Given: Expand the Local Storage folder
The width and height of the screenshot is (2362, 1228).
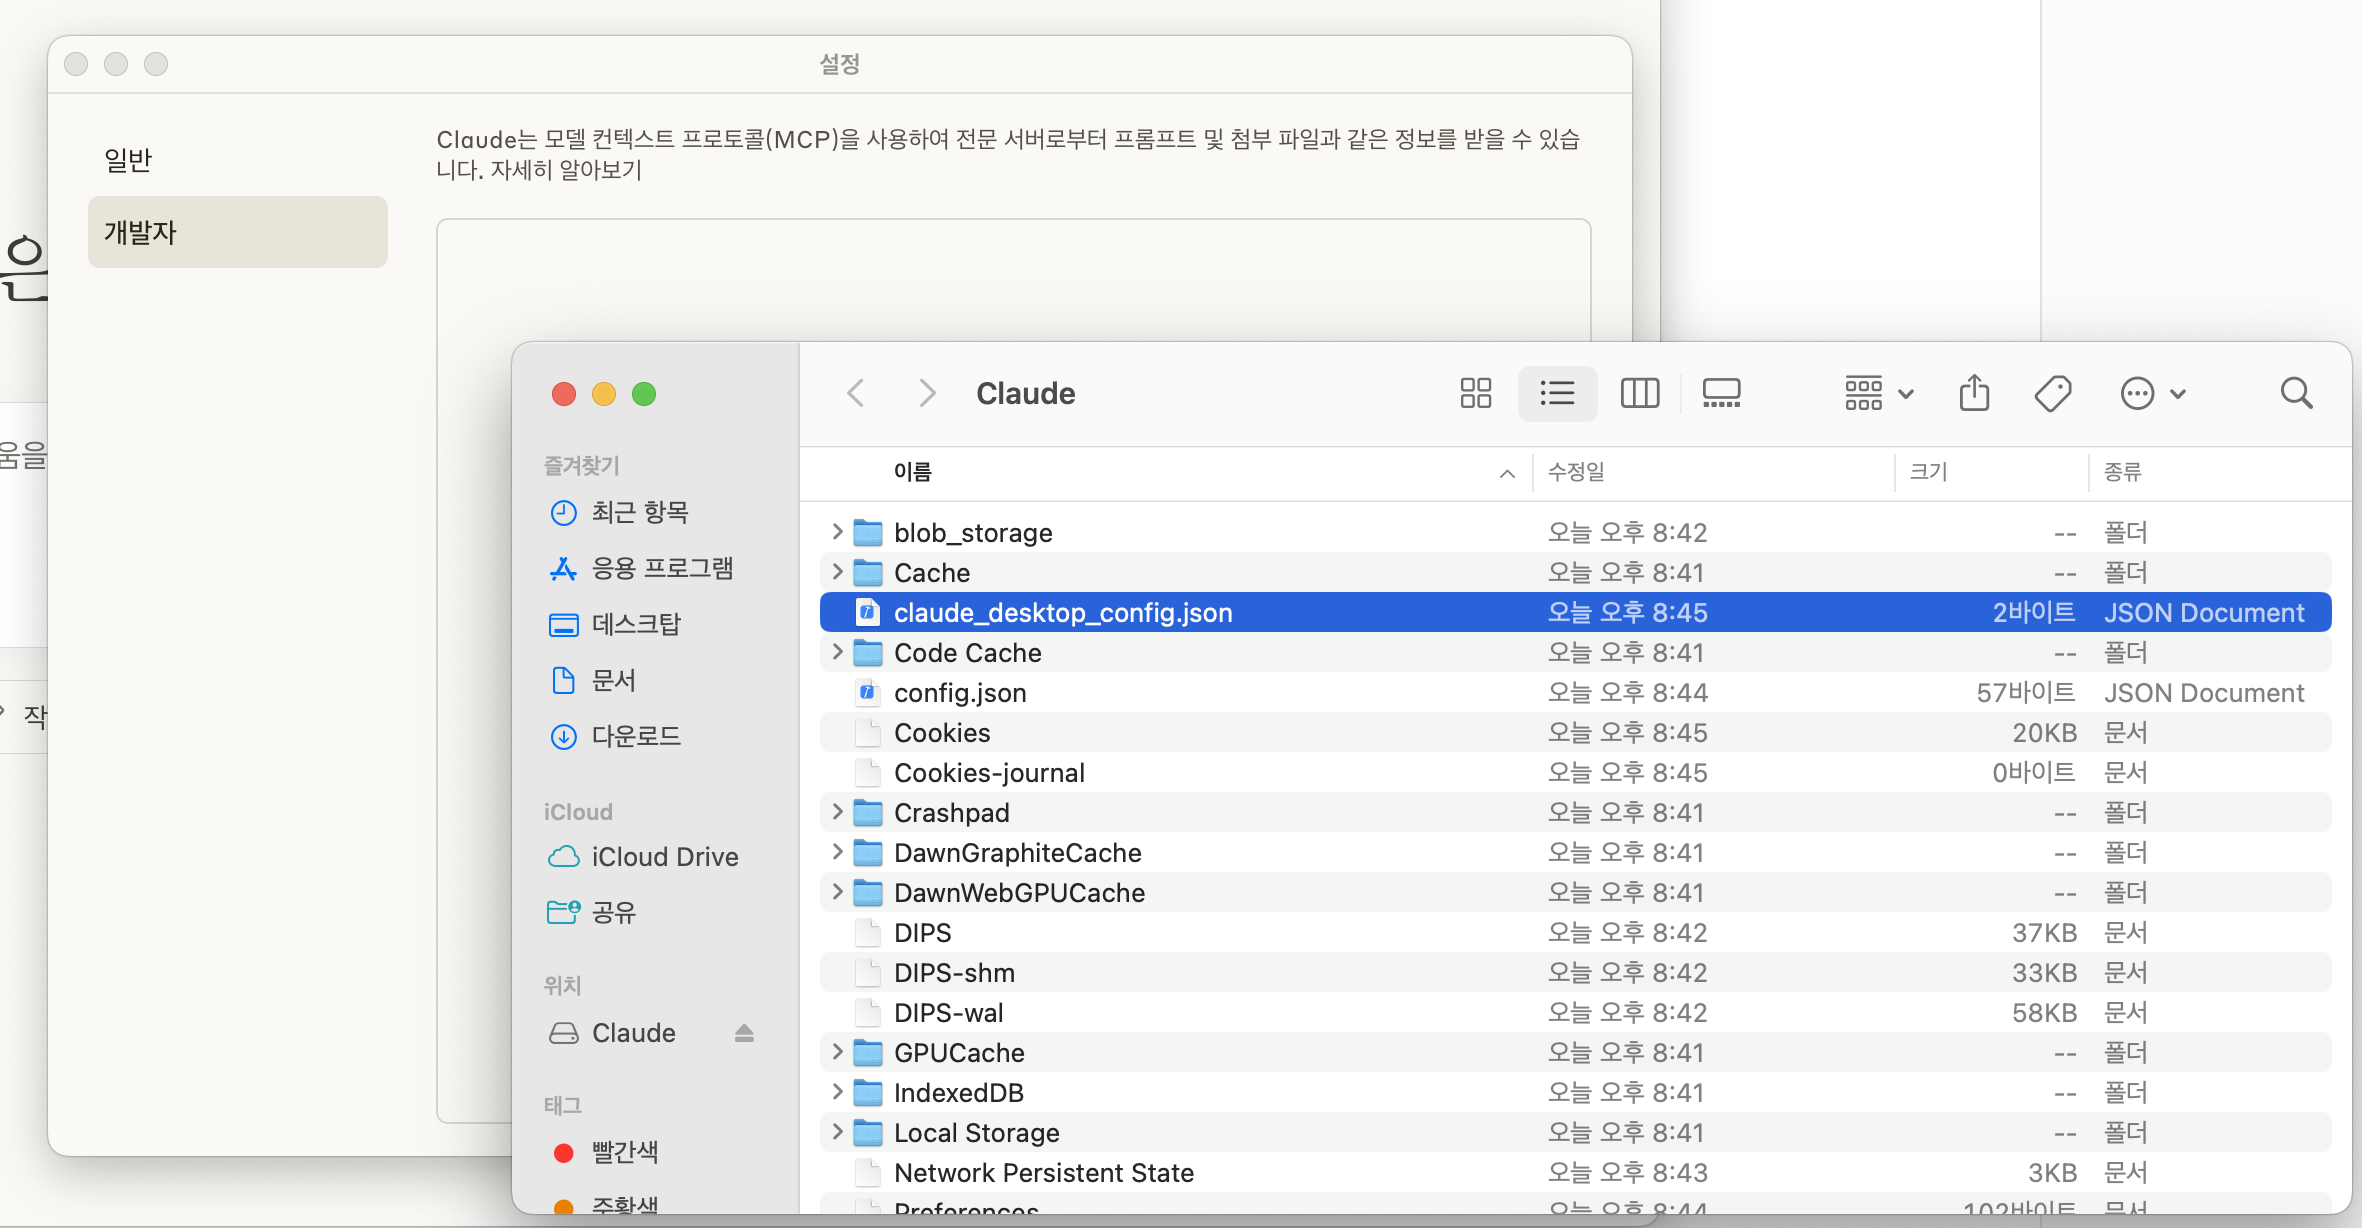Looking at the screenshot, I should pyautogui.click(x=837, y=1132).
